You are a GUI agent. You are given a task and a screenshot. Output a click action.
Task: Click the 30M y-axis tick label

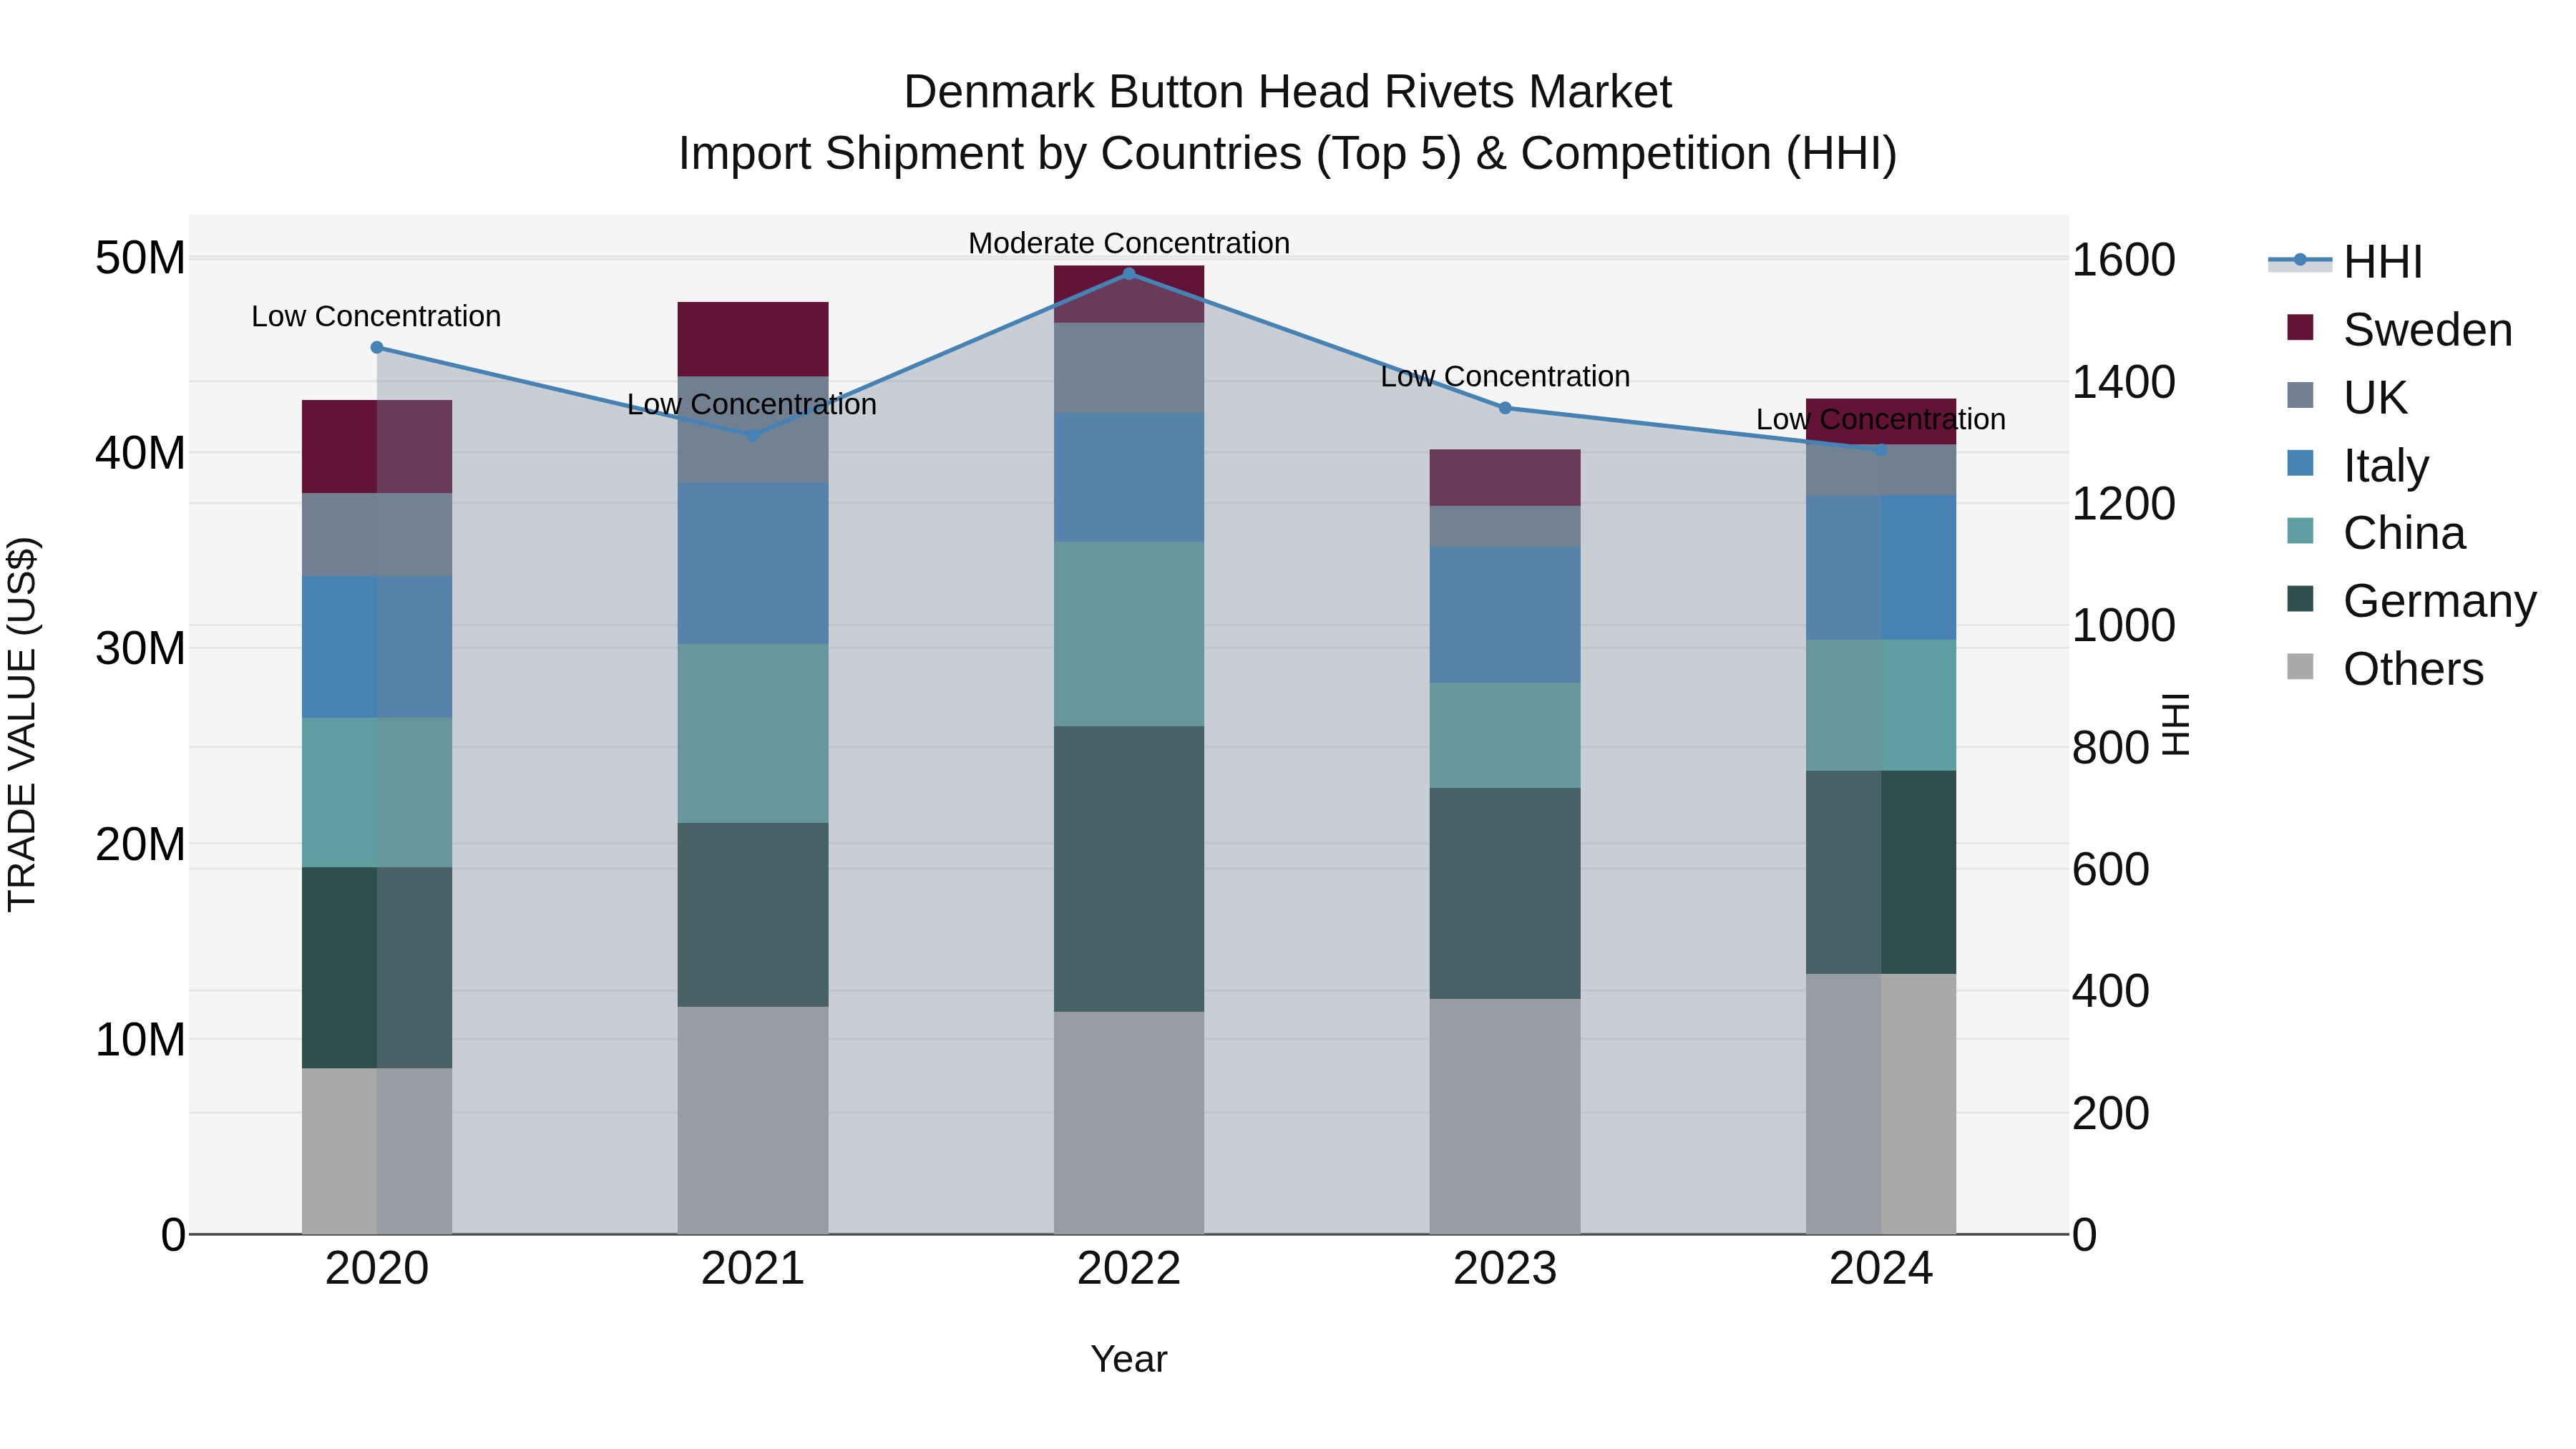coord(140,648)
